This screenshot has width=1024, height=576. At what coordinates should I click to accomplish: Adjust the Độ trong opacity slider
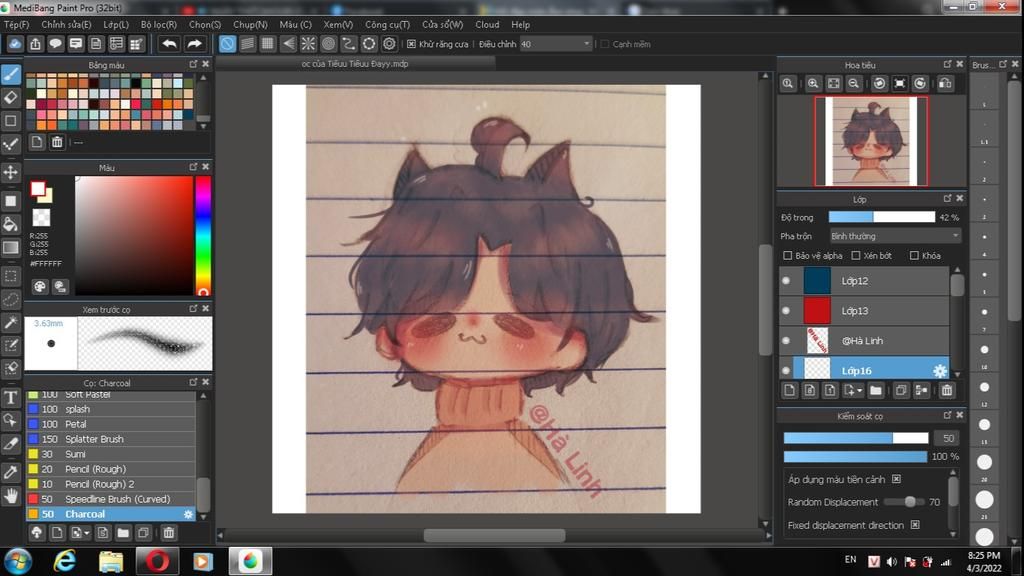click(x=882, y=217)
